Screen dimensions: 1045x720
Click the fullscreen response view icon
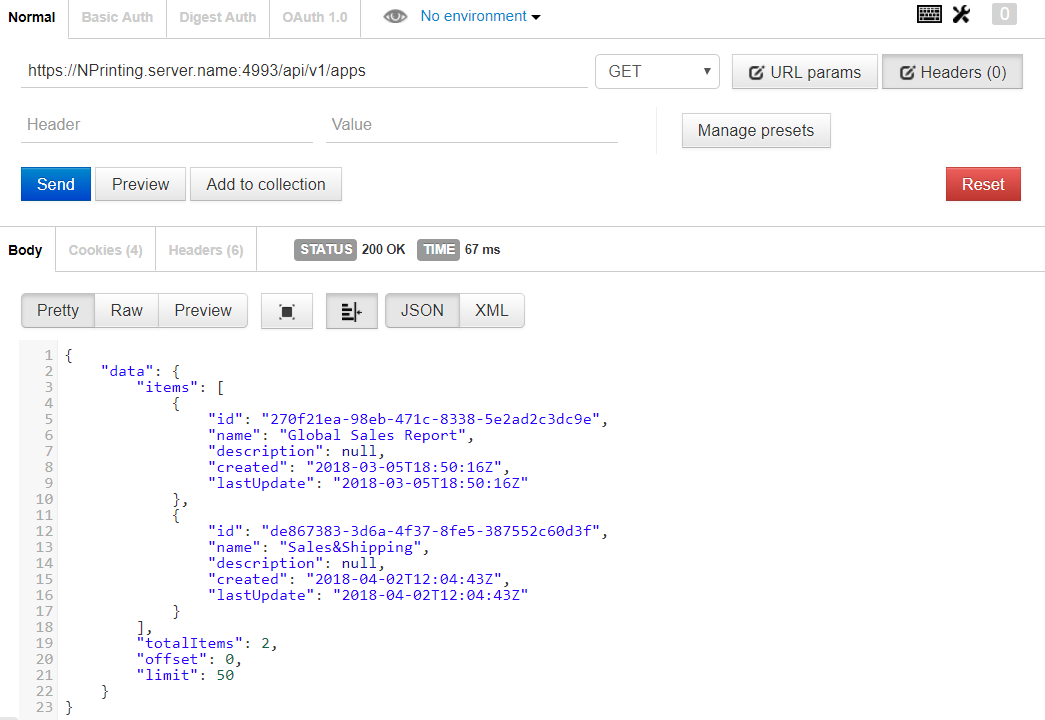click(x=287, y=311)
